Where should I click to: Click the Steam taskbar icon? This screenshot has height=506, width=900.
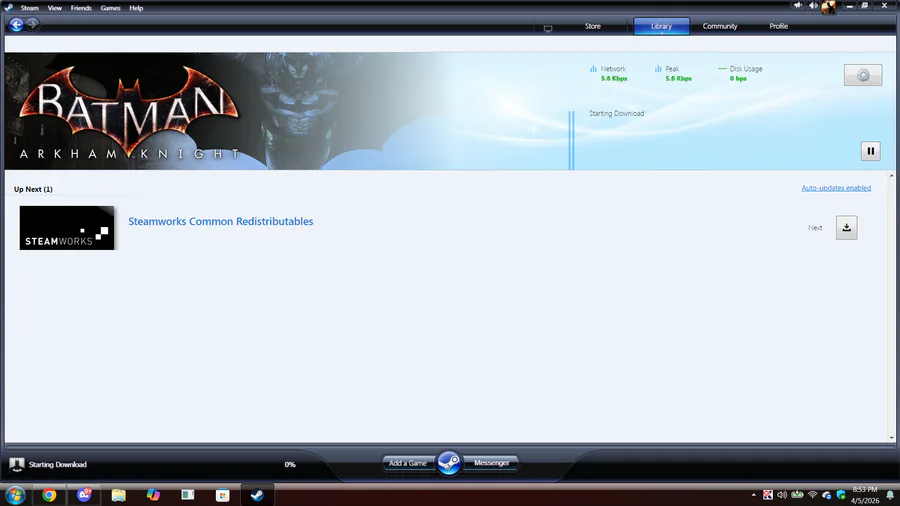click(x=257, y=495)
